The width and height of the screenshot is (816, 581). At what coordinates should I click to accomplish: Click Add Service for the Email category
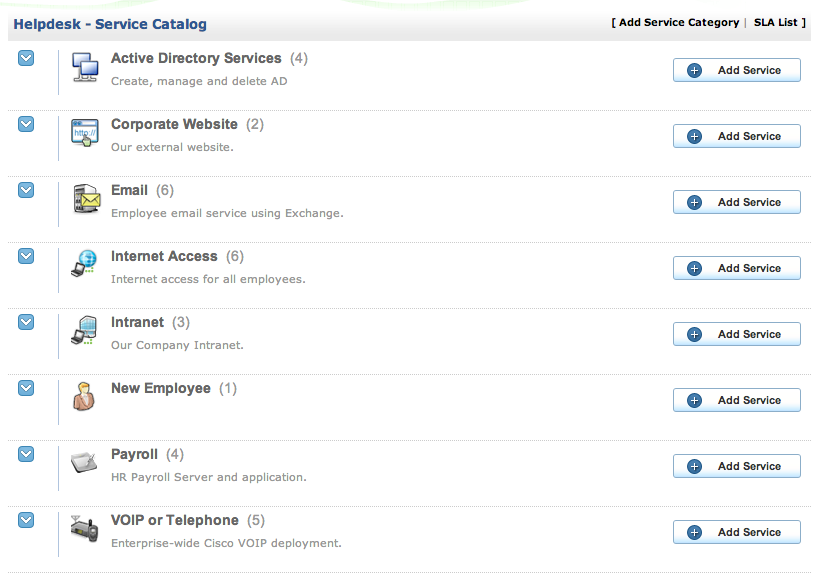pos(737,202)
